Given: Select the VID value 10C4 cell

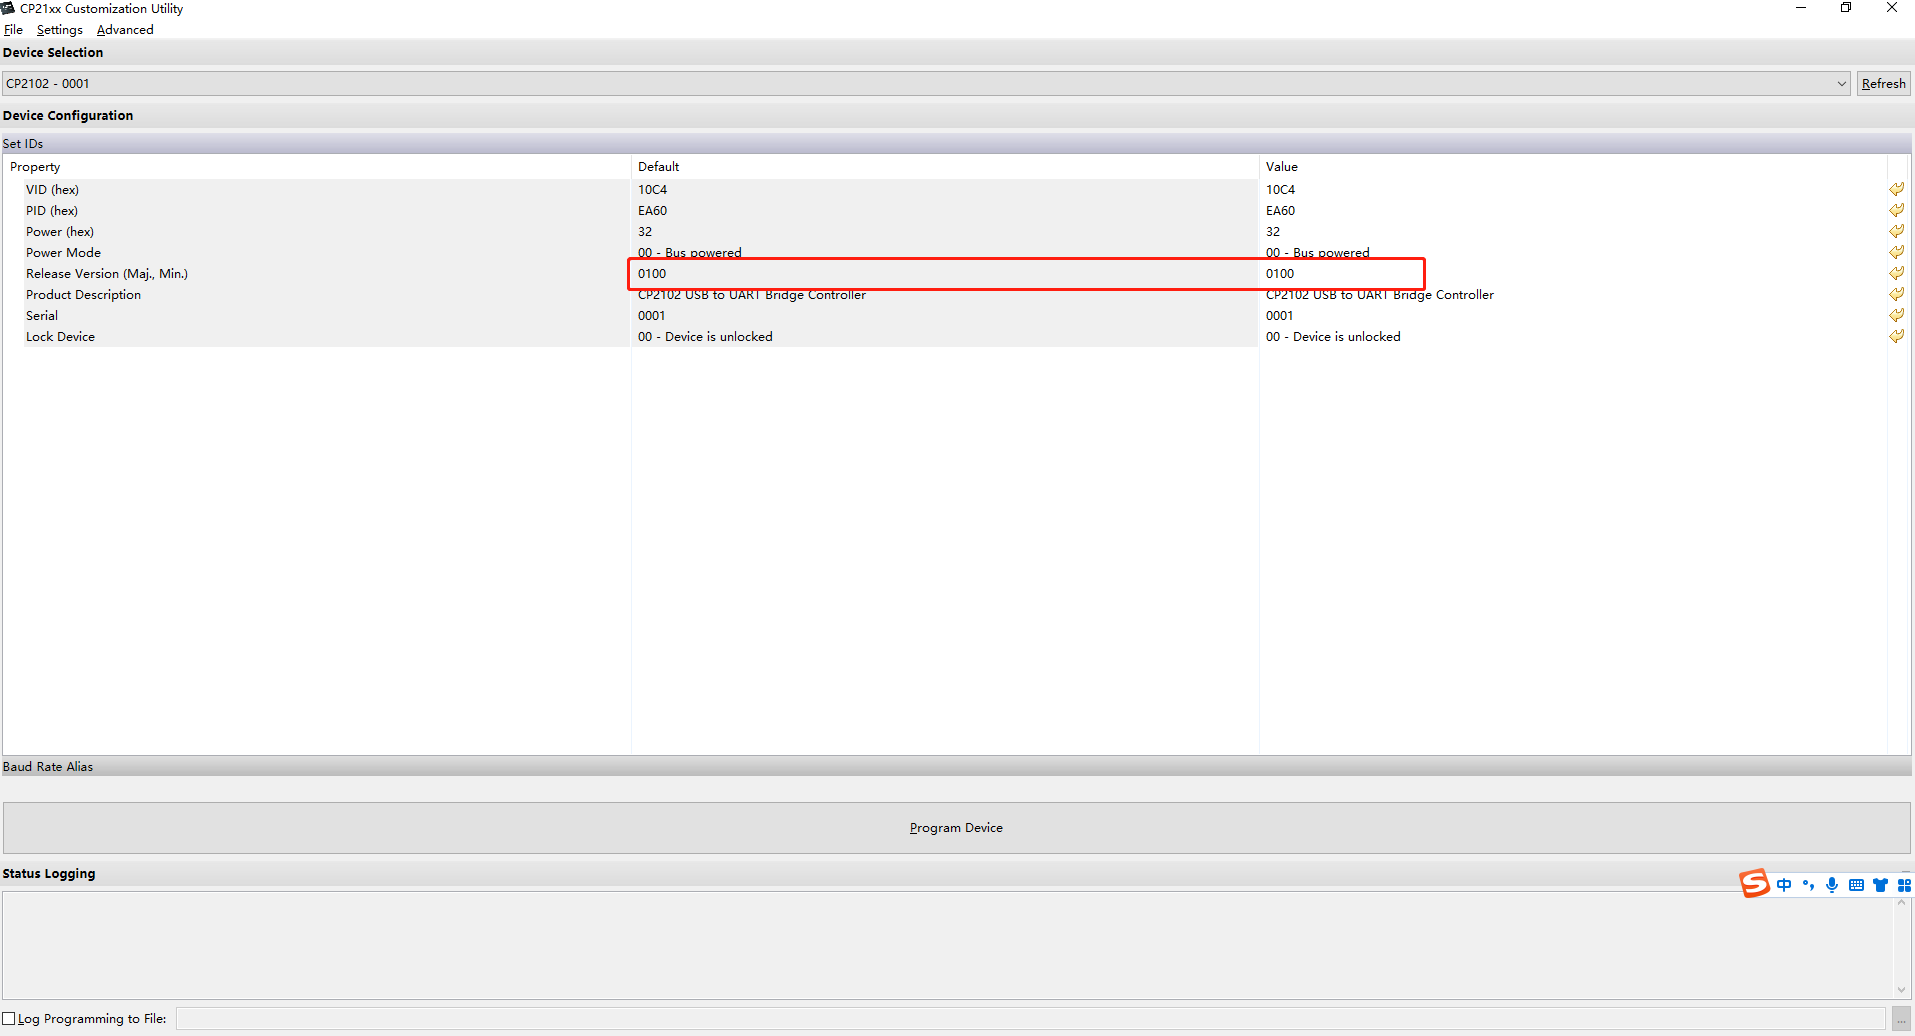Looking at the screenshot, I should (1572, 189).
